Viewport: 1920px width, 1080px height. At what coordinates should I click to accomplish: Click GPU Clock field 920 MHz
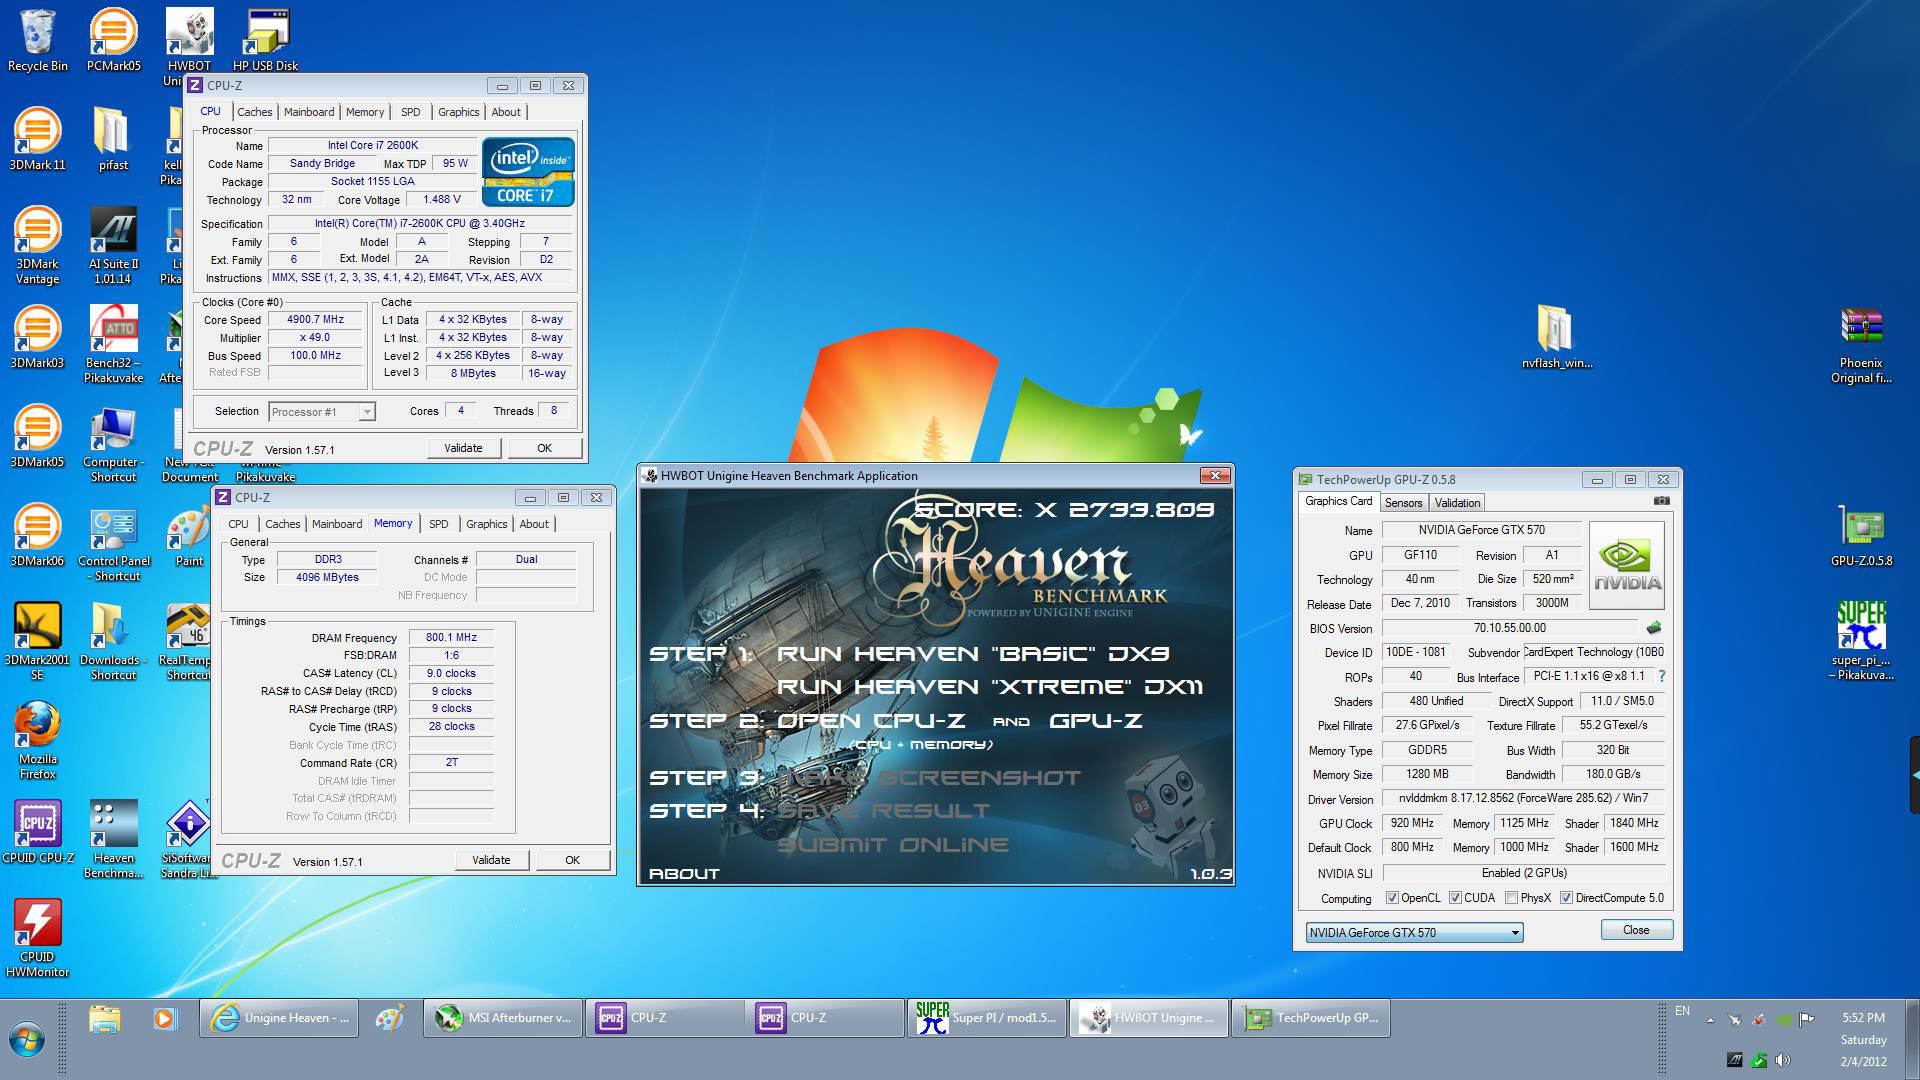[1413, 823]
